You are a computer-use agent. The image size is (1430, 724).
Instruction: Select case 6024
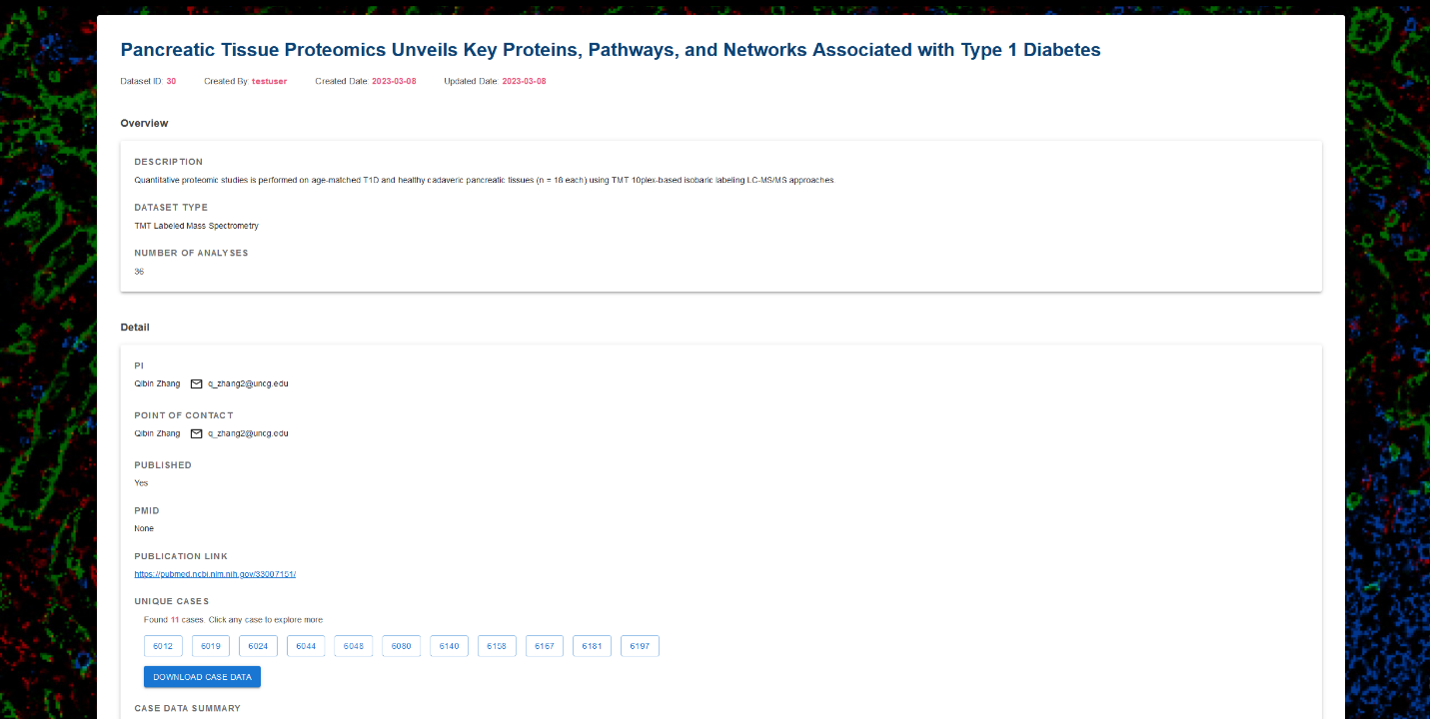[x=258, y=646]
